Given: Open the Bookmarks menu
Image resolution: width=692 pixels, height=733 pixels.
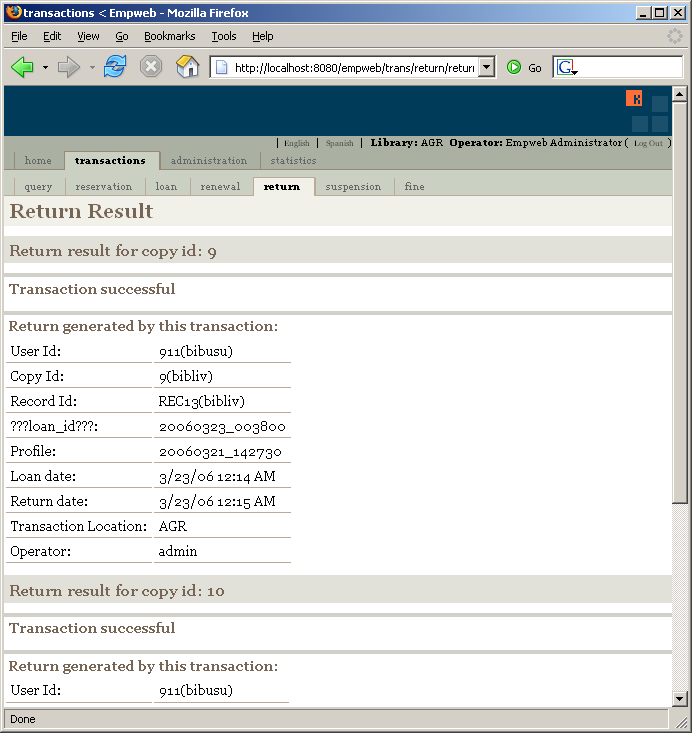Looking at the screenshot, I should (x=169, y=36).
